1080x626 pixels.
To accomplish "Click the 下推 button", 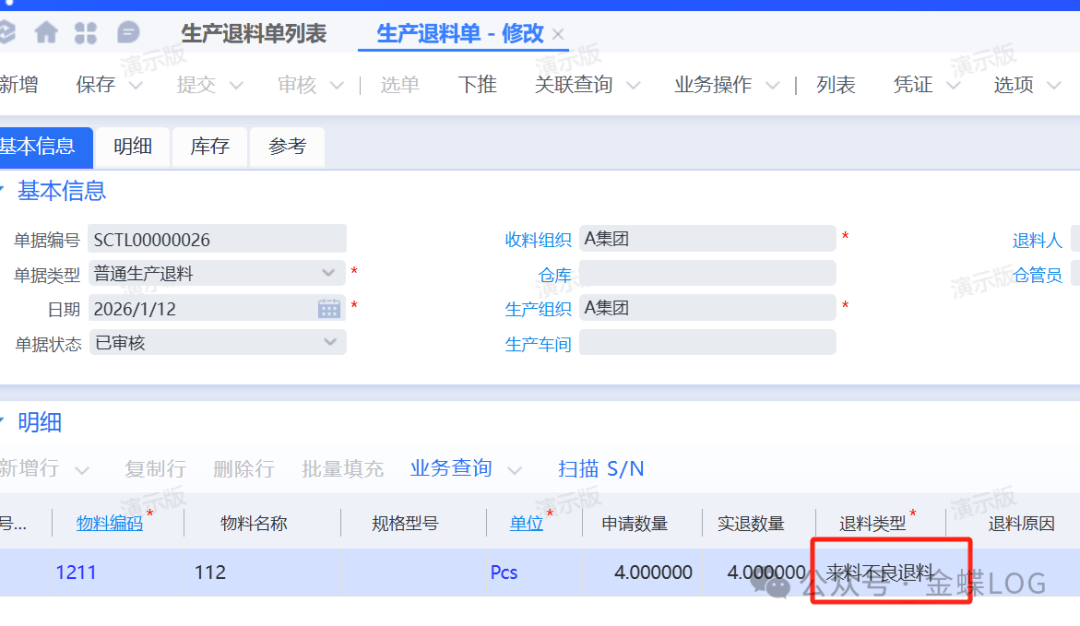I will (x=477, y=85).
